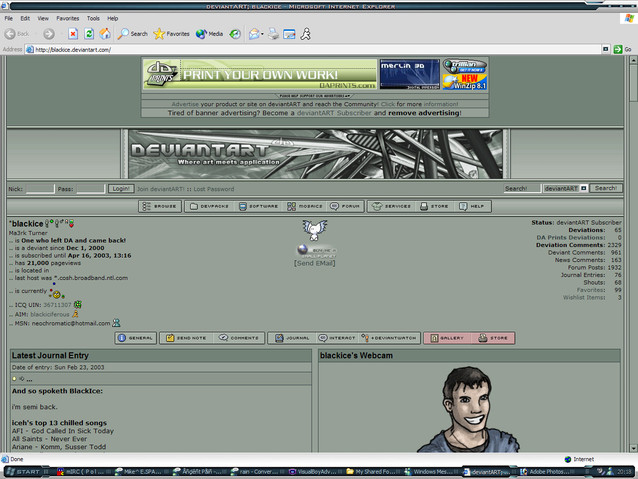
Task: Open the Edit menu
Action: point(25,18)
